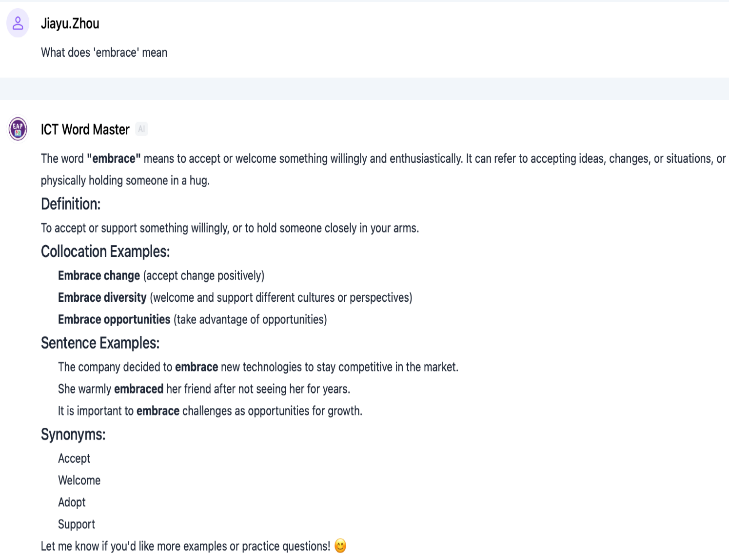Click the sentence about new technologies

[x=258, y=367]
